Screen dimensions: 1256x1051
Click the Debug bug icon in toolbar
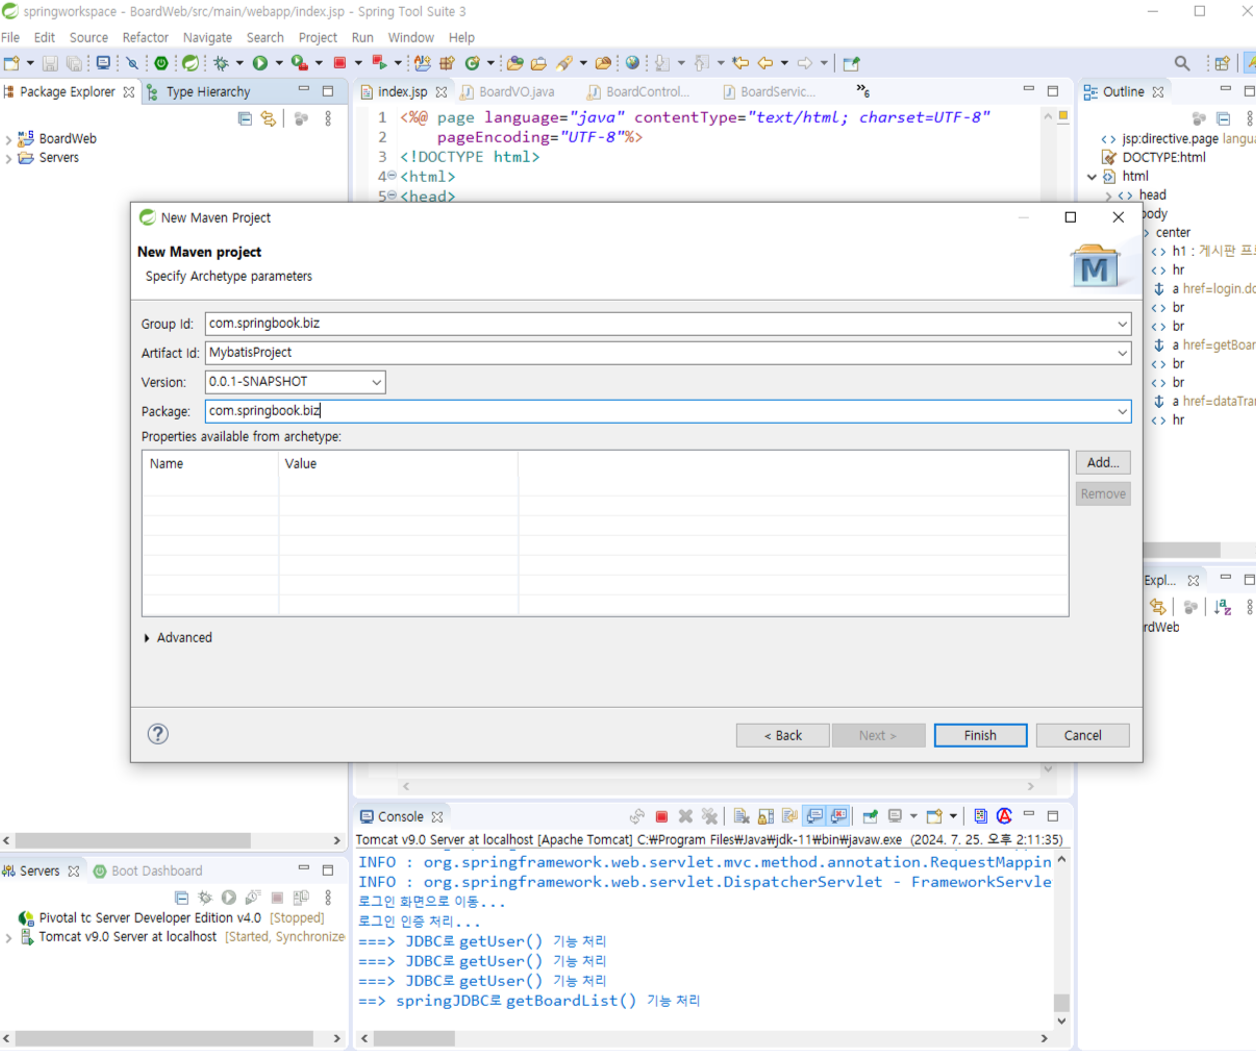point(221,63)
